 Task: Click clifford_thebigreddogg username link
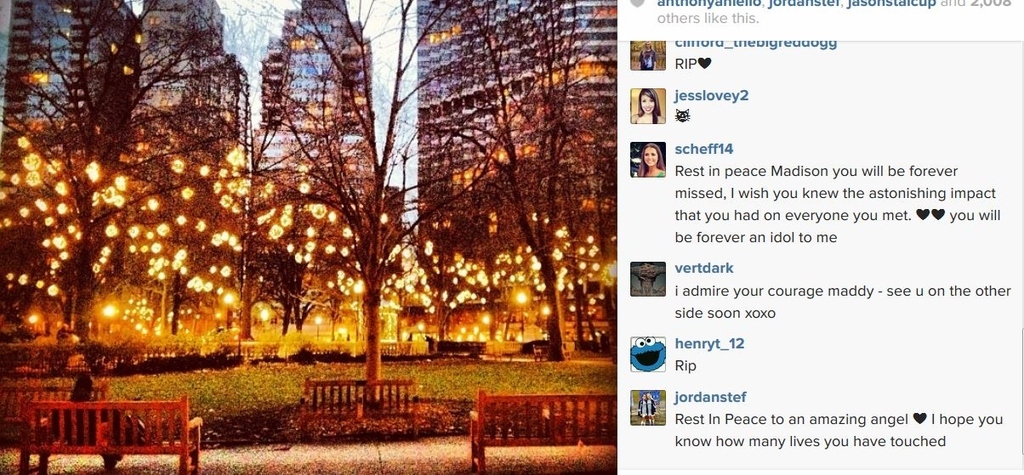(756, 44)
